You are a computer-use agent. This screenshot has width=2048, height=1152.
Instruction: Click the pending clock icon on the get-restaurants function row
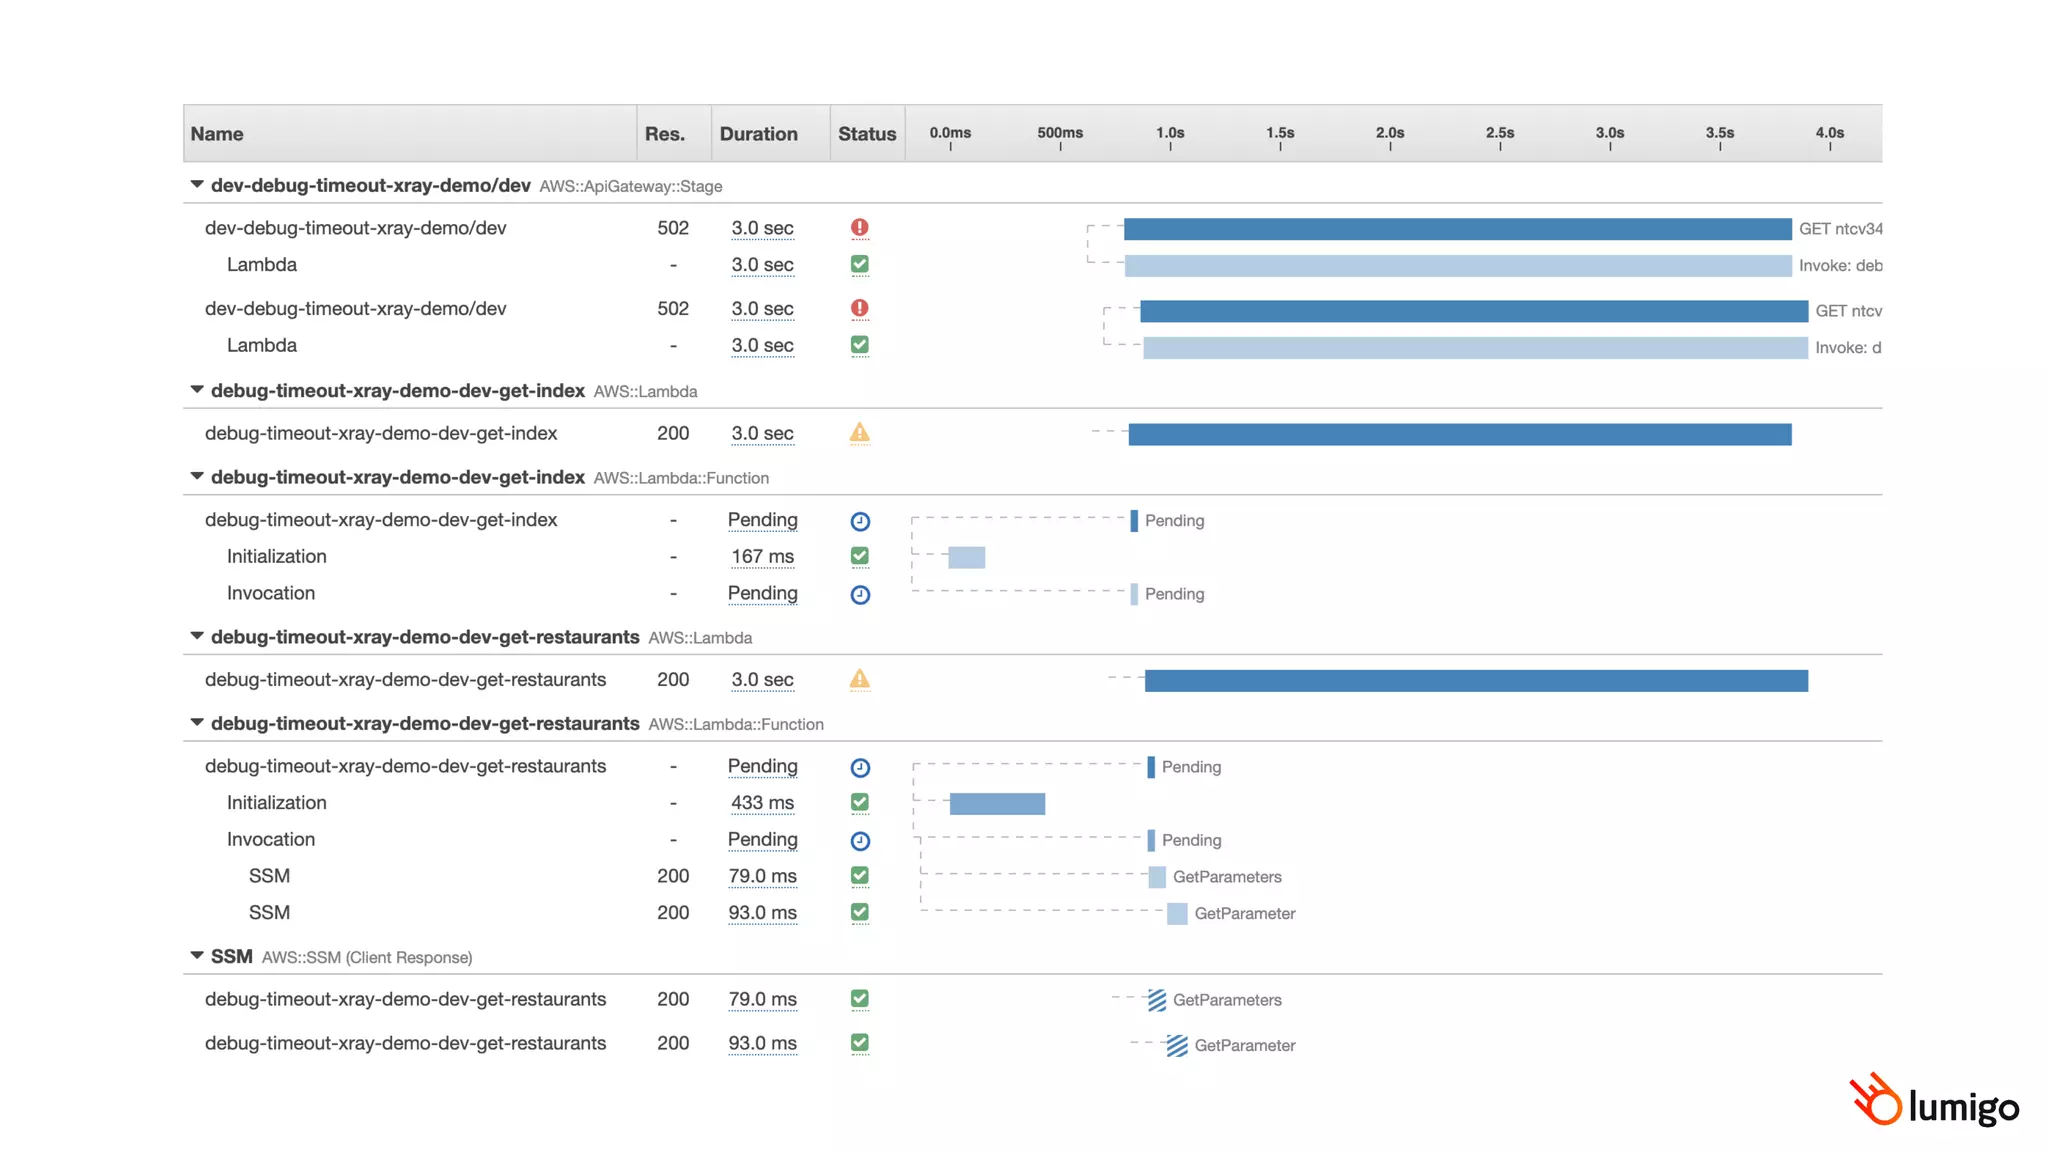pos(859,768)
